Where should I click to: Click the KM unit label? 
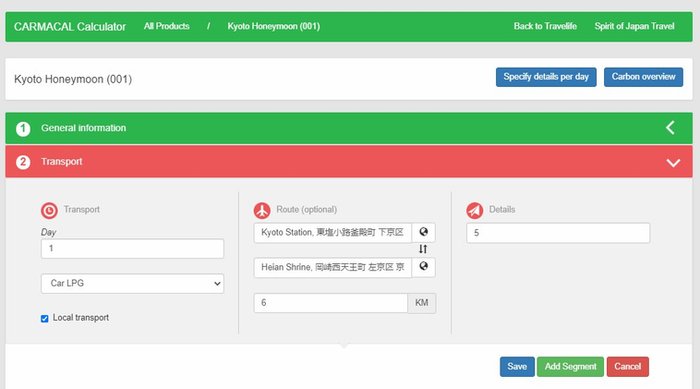click(421, 303)
